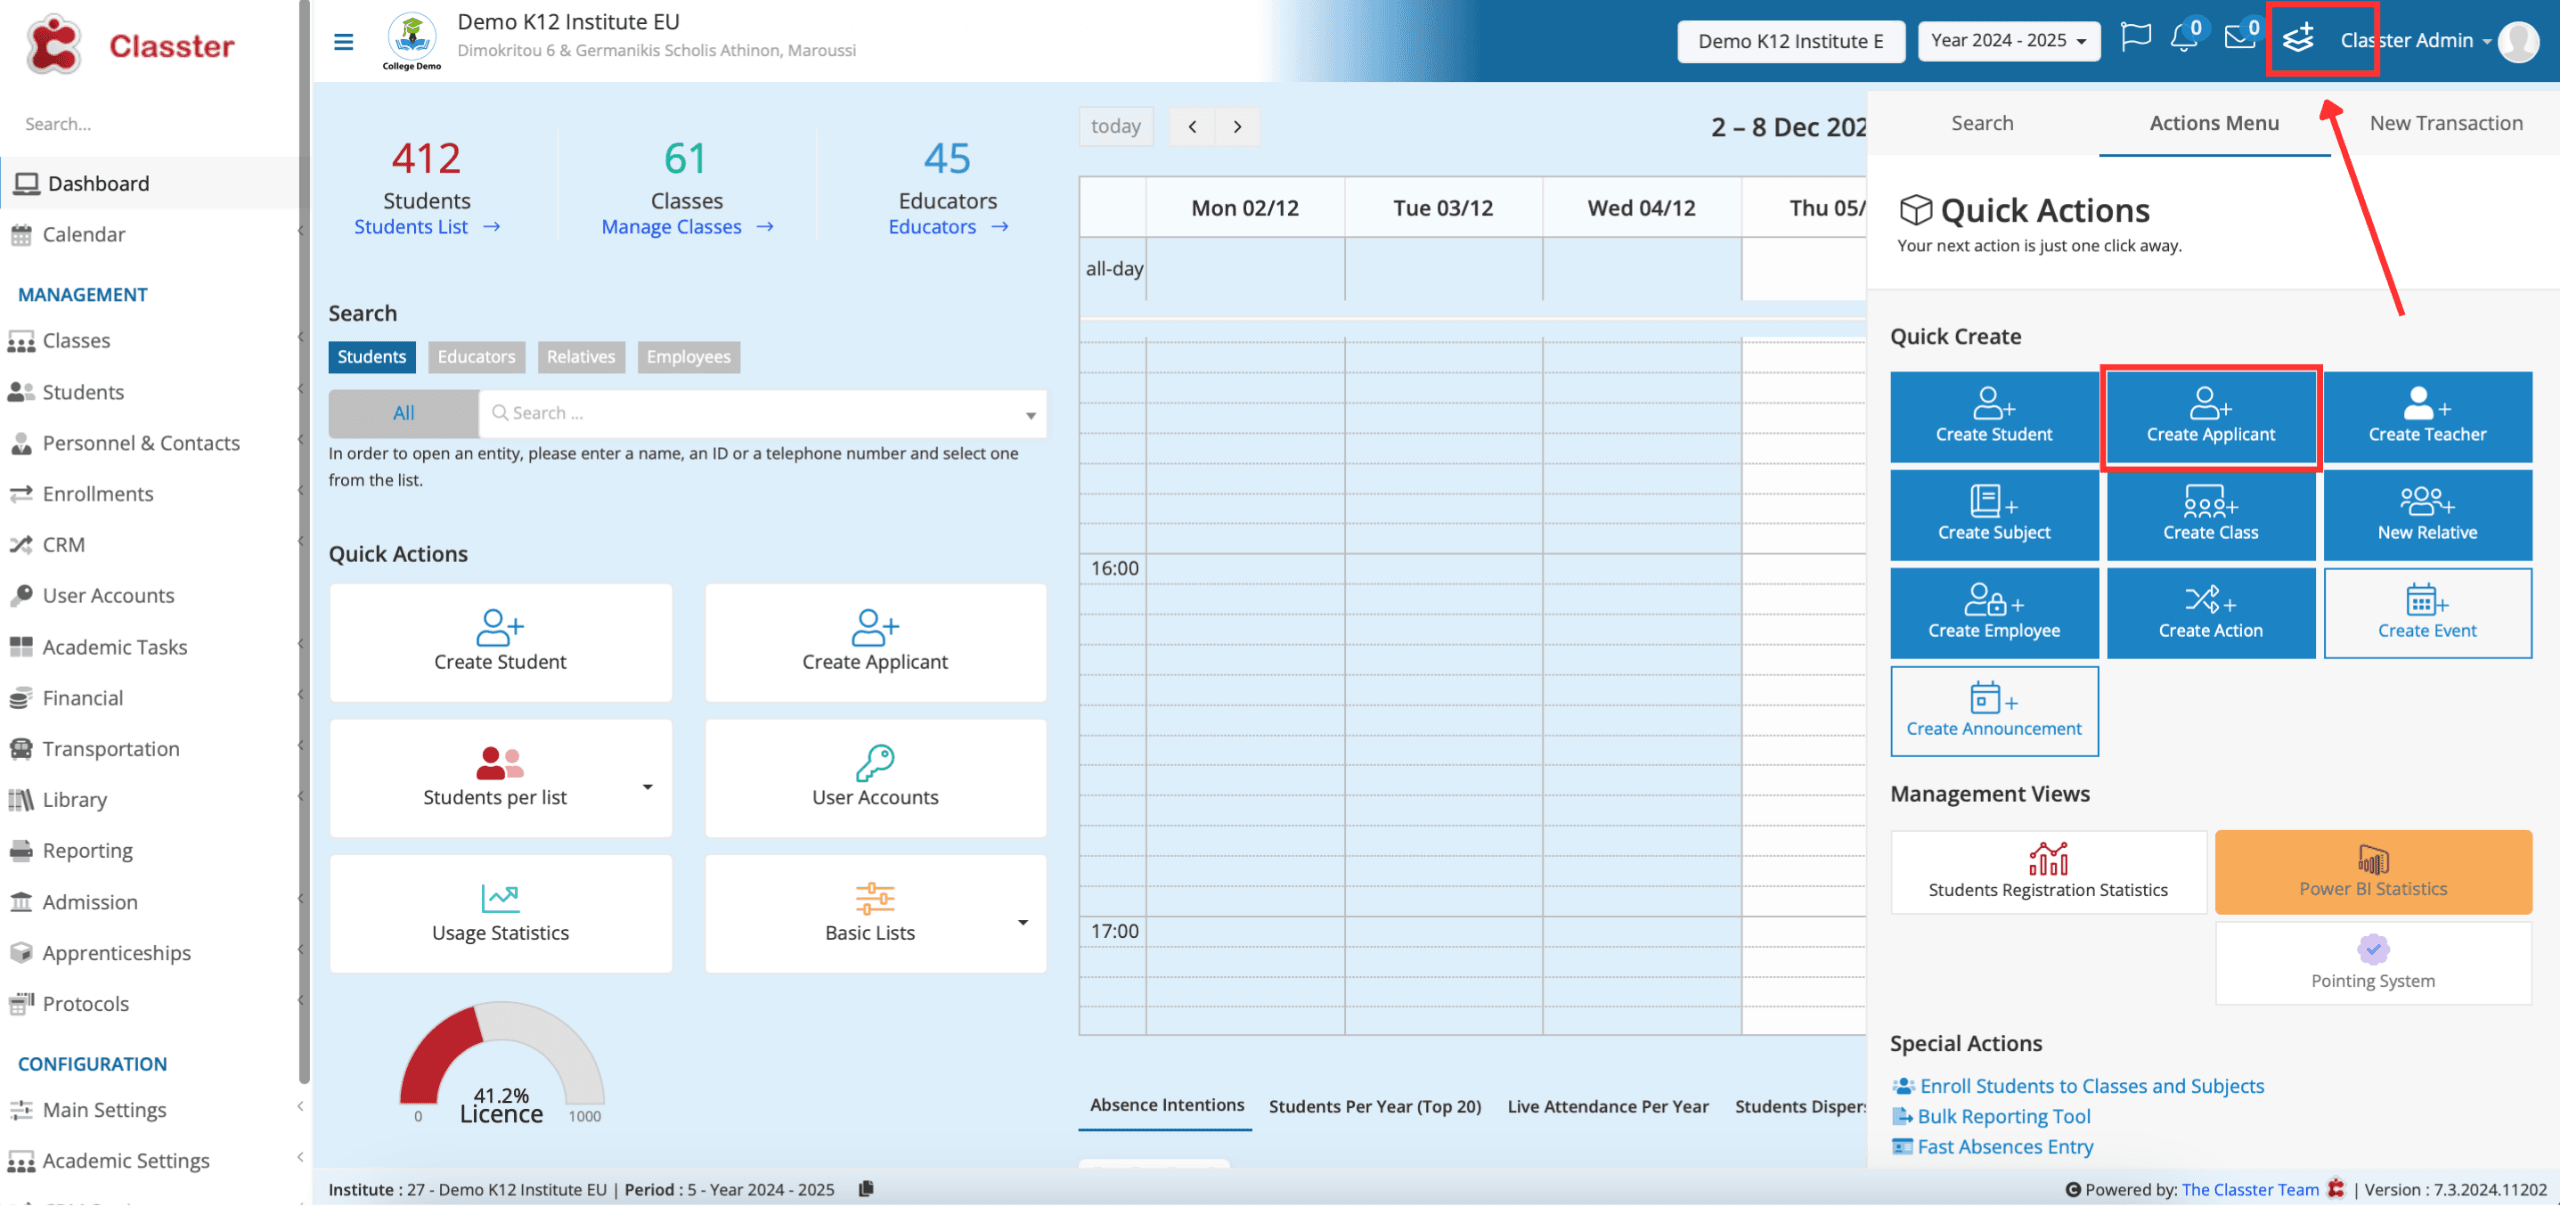
Task: Open the Students List link
Action: (427, 227)
